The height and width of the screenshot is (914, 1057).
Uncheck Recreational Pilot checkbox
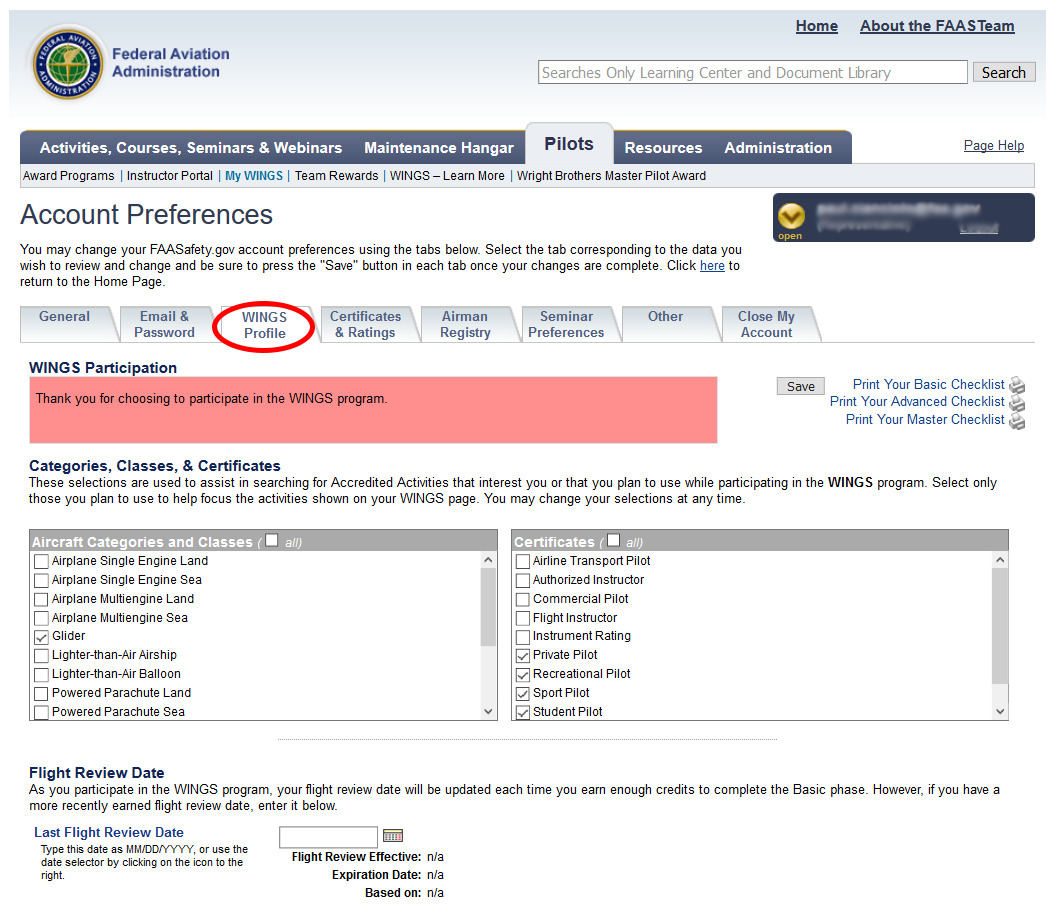click(x=522, y=674)
